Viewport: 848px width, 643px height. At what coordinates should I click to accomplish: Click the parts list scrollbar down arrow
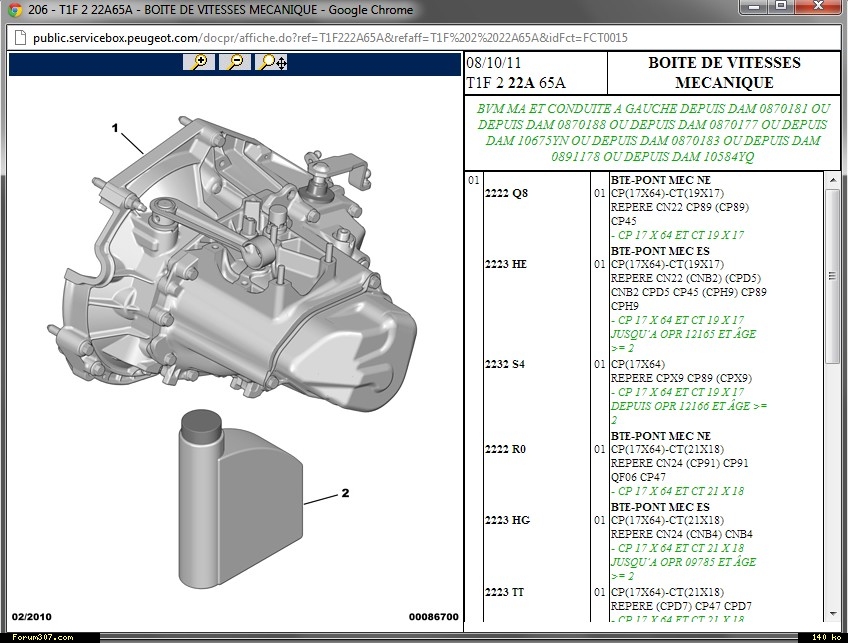(832, 613)
